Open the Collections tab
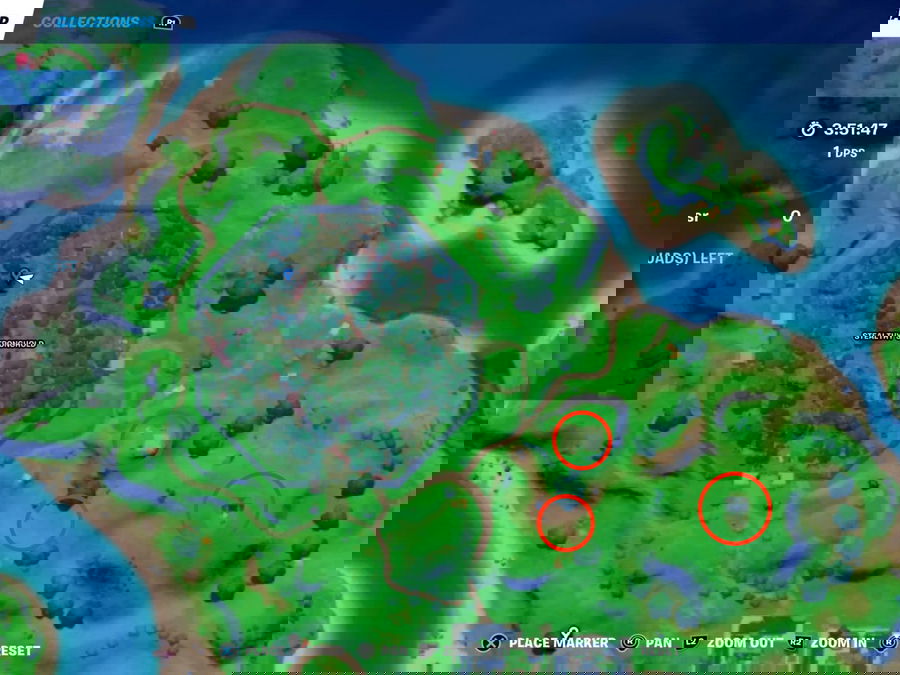This screenshot has width=900, height=675. coord(89,21)
